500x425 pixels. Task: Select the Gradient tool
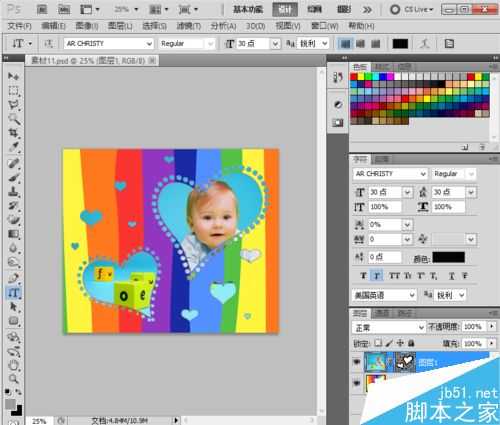13,234
